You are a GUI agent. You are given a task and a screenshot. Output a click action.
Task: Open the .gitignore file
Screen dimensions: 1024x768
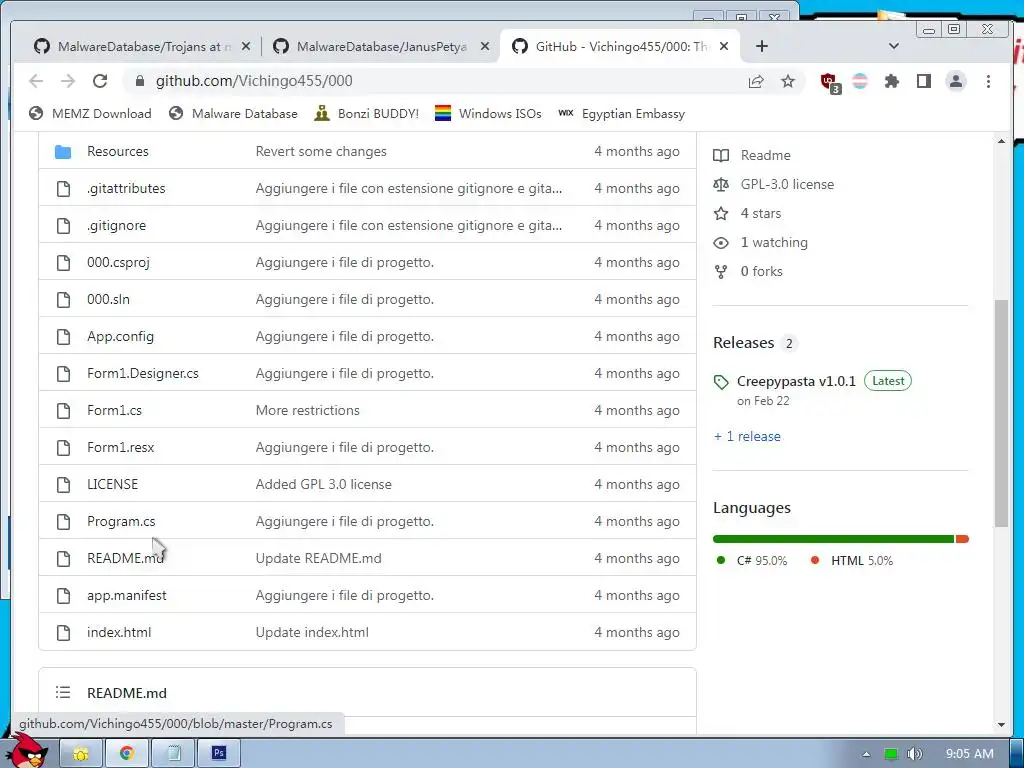click(x=116, y=225)
